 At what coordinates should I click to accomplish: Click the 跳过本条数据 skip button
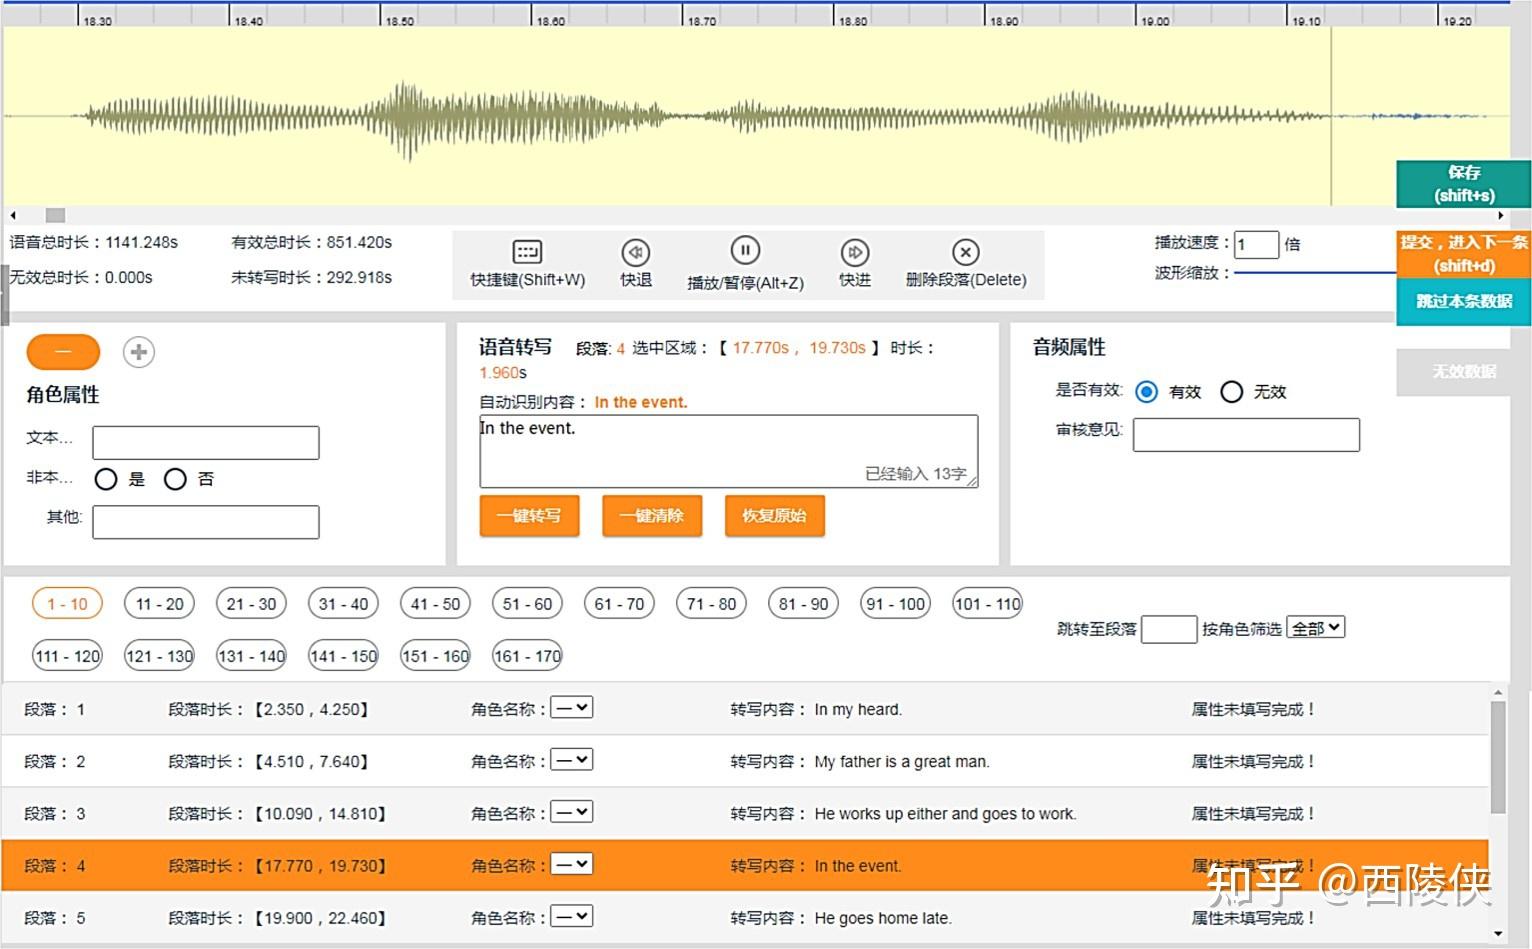1464,301
